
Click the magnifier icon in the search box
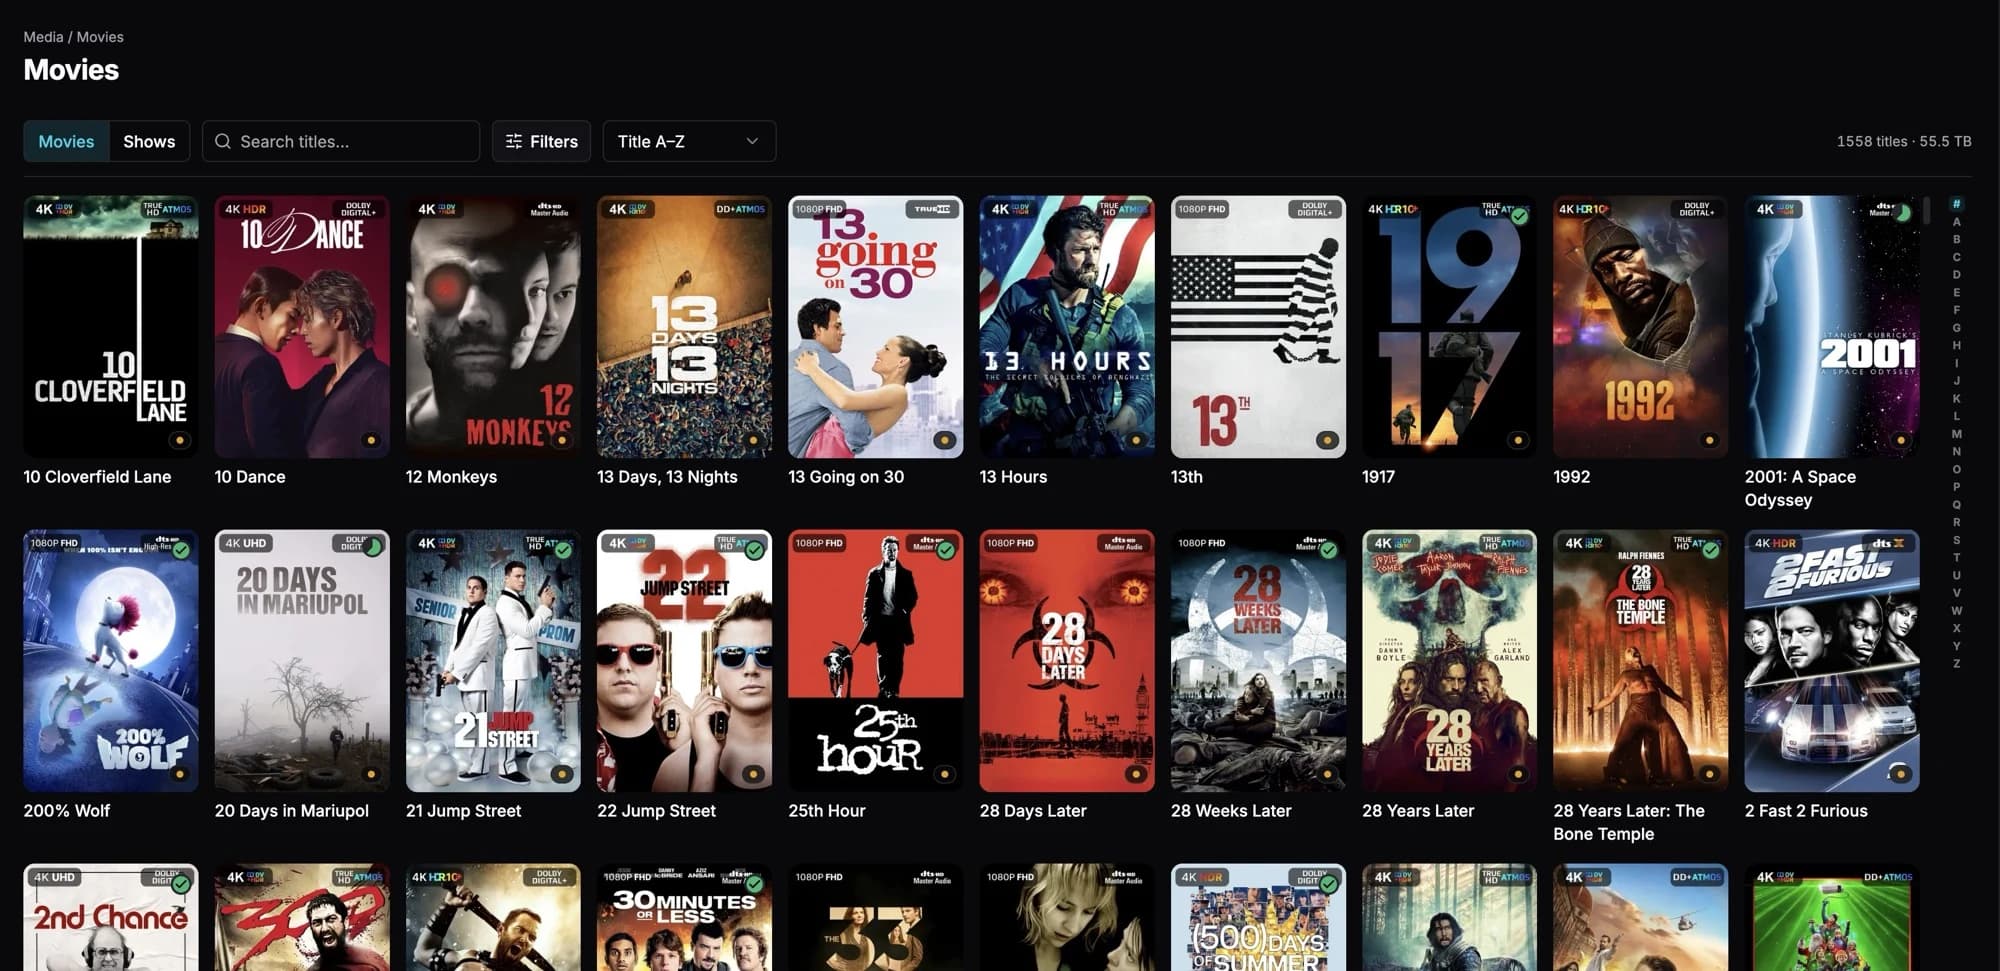(x=223, y=141)
